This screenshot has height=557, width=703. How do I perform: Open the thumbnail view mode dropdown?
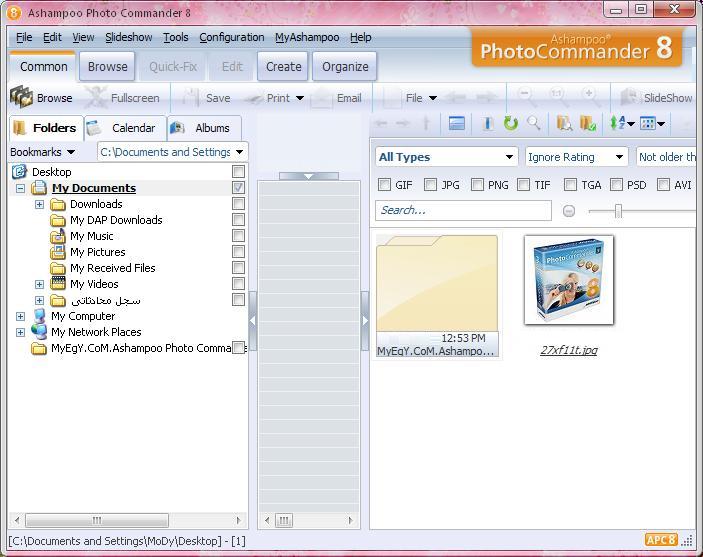652,123
